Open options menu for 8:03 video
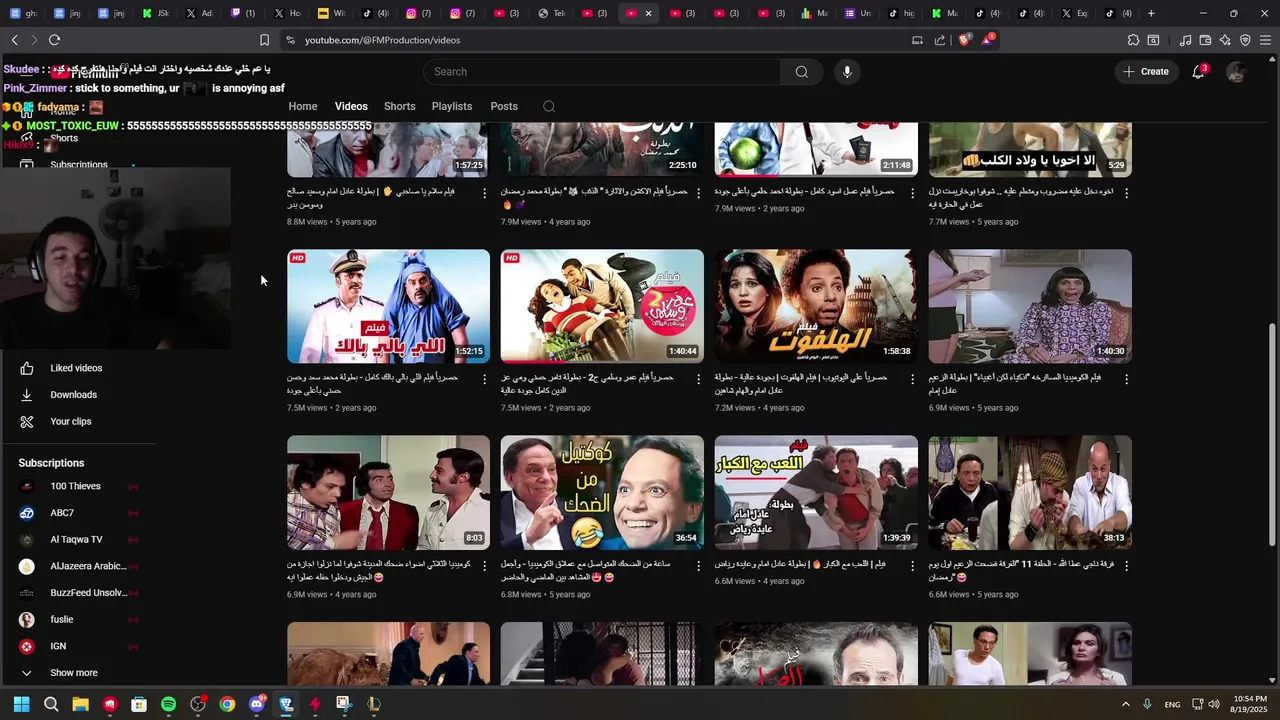1280x720 pixels. (x=485, y=565)
